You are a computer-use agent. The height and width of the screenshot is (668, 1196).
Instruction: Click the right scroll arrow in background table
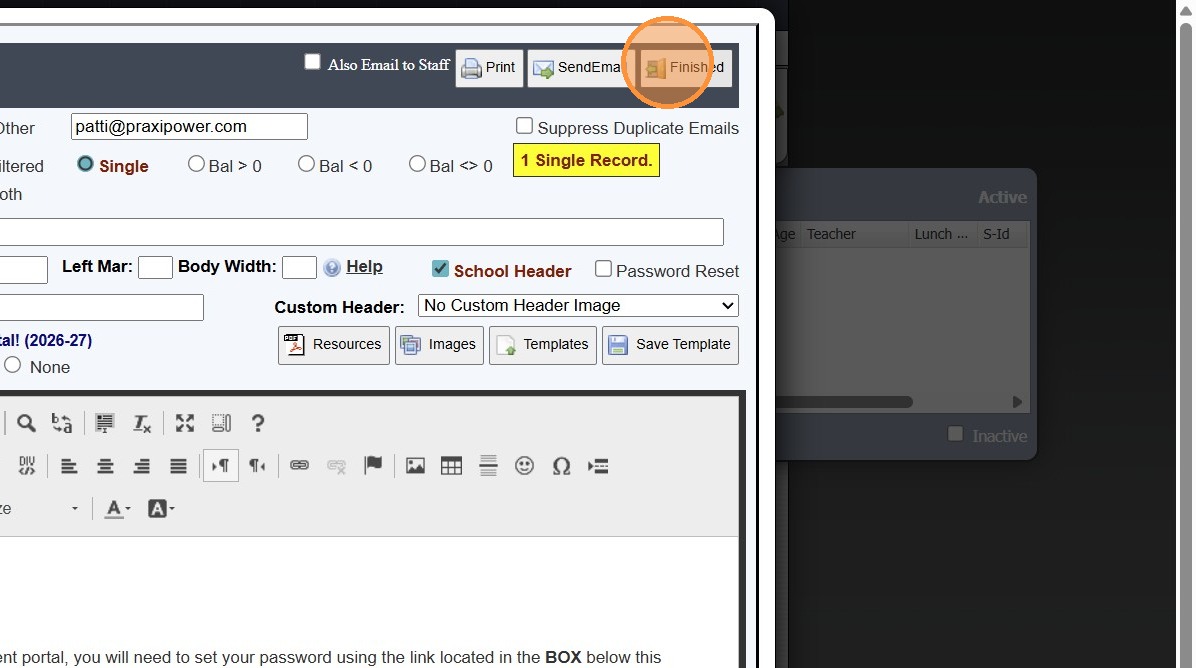coord(1017,402)
